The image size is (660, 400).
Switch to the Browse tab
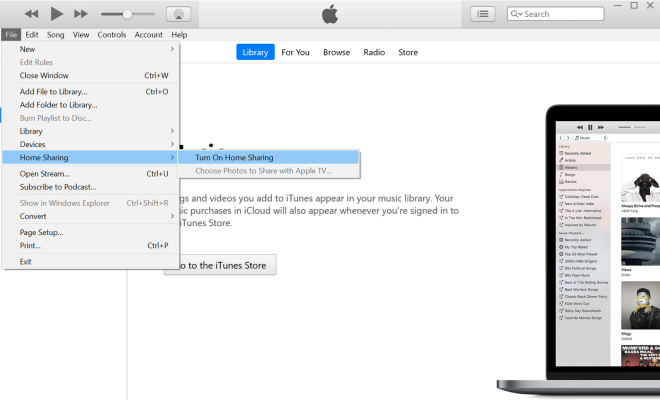click(x=337, y=52)
